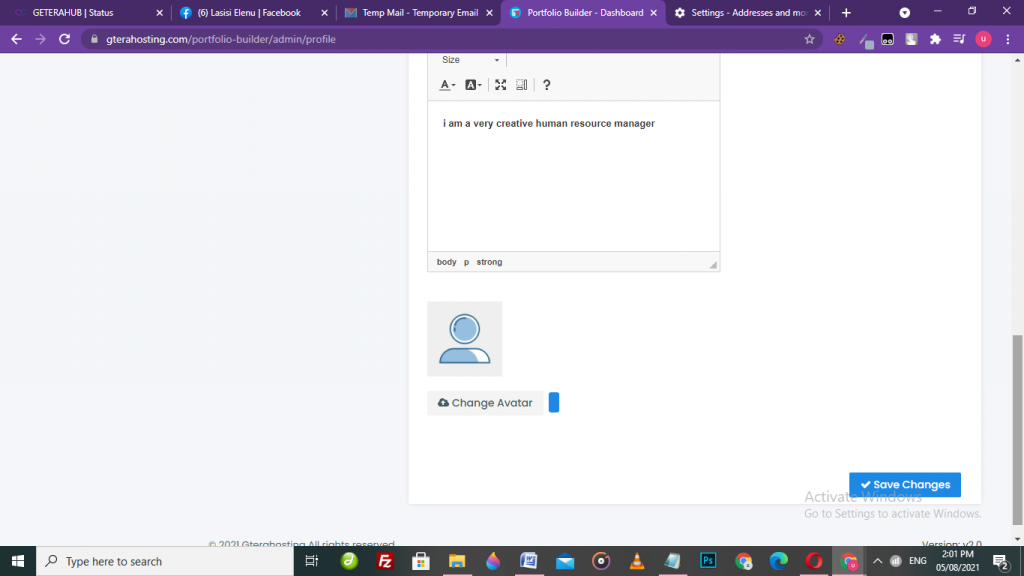Switch to Lasisi Elenu Facebook tab

[251, 12]
